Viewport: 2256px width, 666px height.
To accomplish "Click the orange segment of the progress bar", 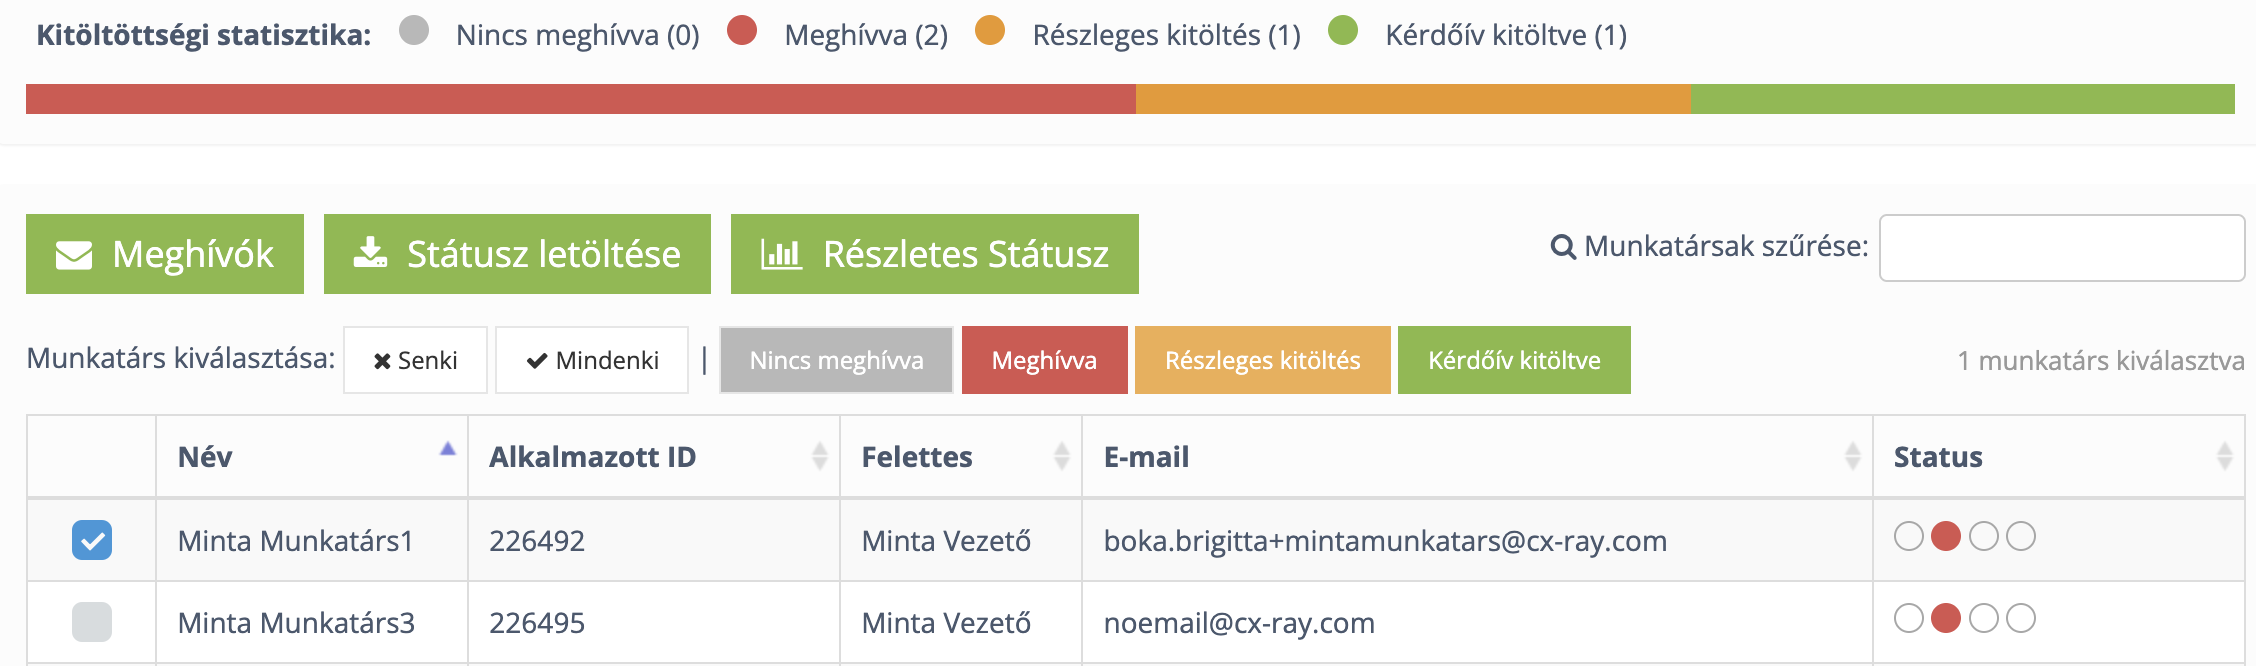I will click(1412, 99).
